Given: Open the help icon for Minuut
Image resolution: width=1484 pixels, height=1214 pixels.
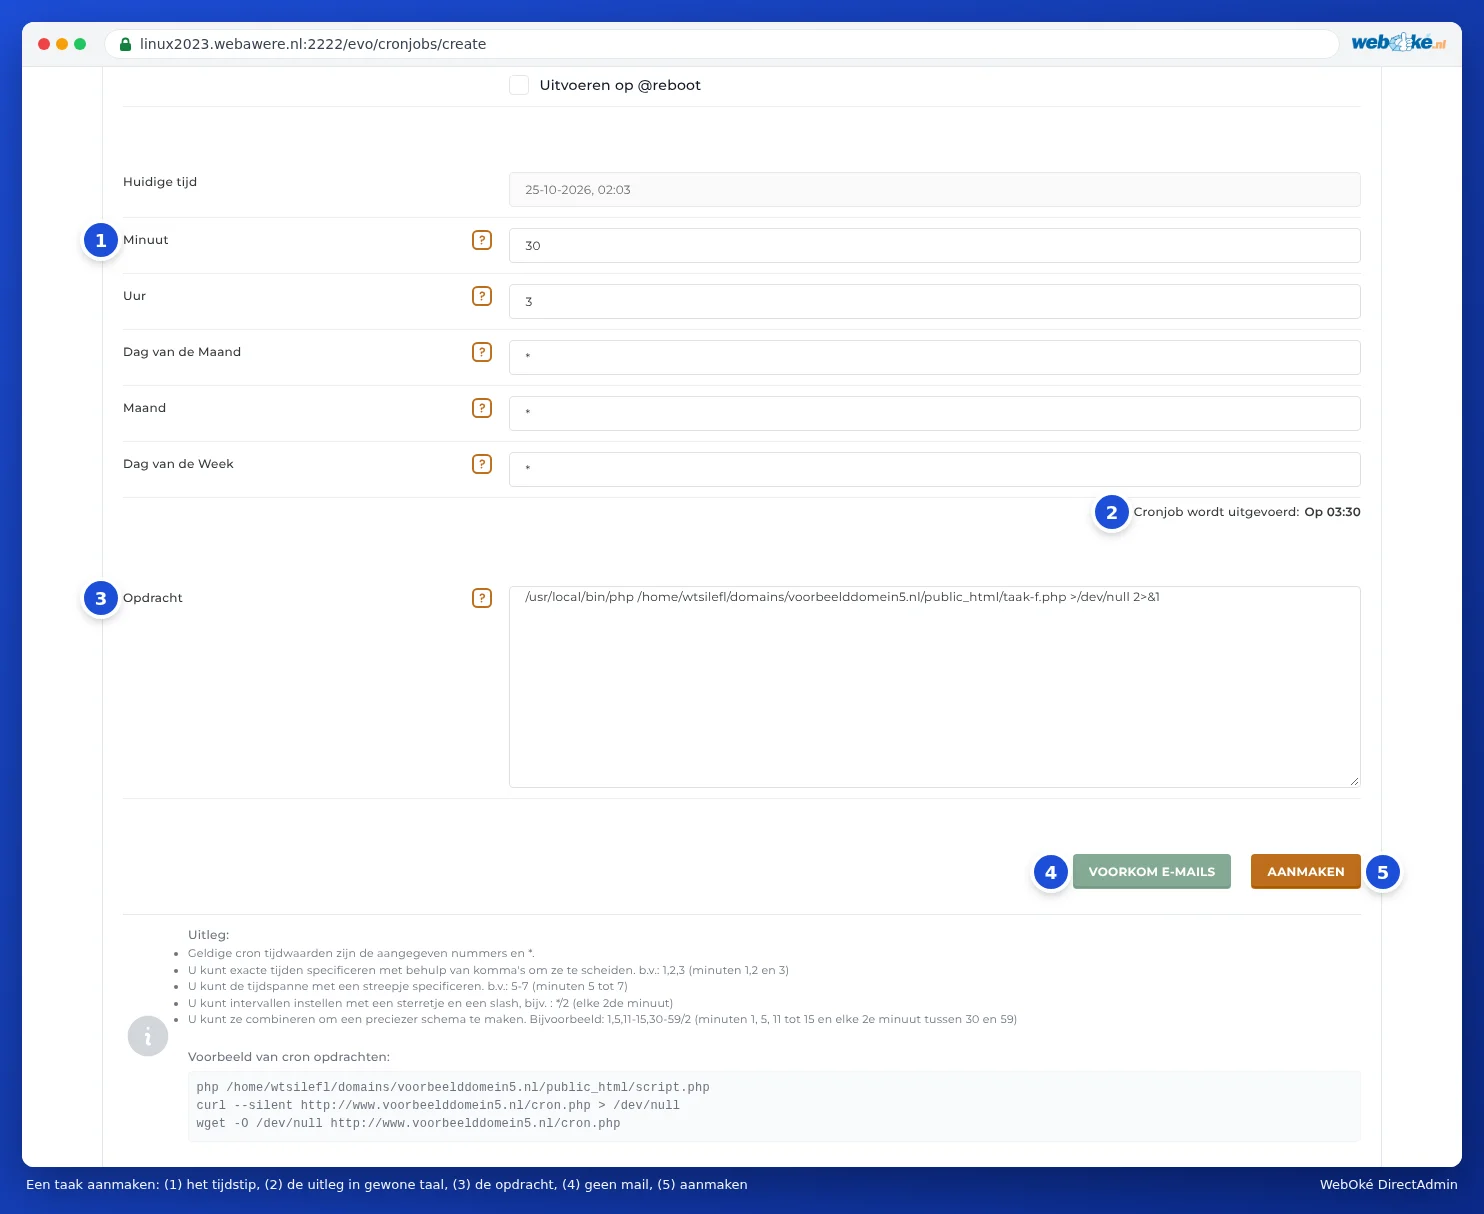Looking at the screenshot, I should [482, 240].
